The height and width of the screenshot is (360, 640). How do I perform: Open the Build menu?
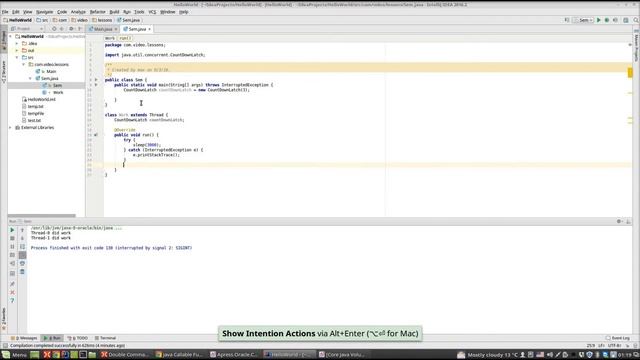[114, 12]
